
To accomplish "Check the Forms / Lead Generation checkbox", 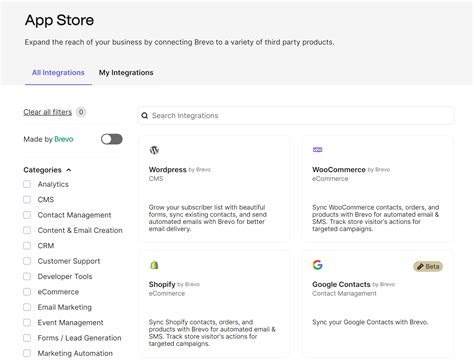I will [x=27, y=338].
